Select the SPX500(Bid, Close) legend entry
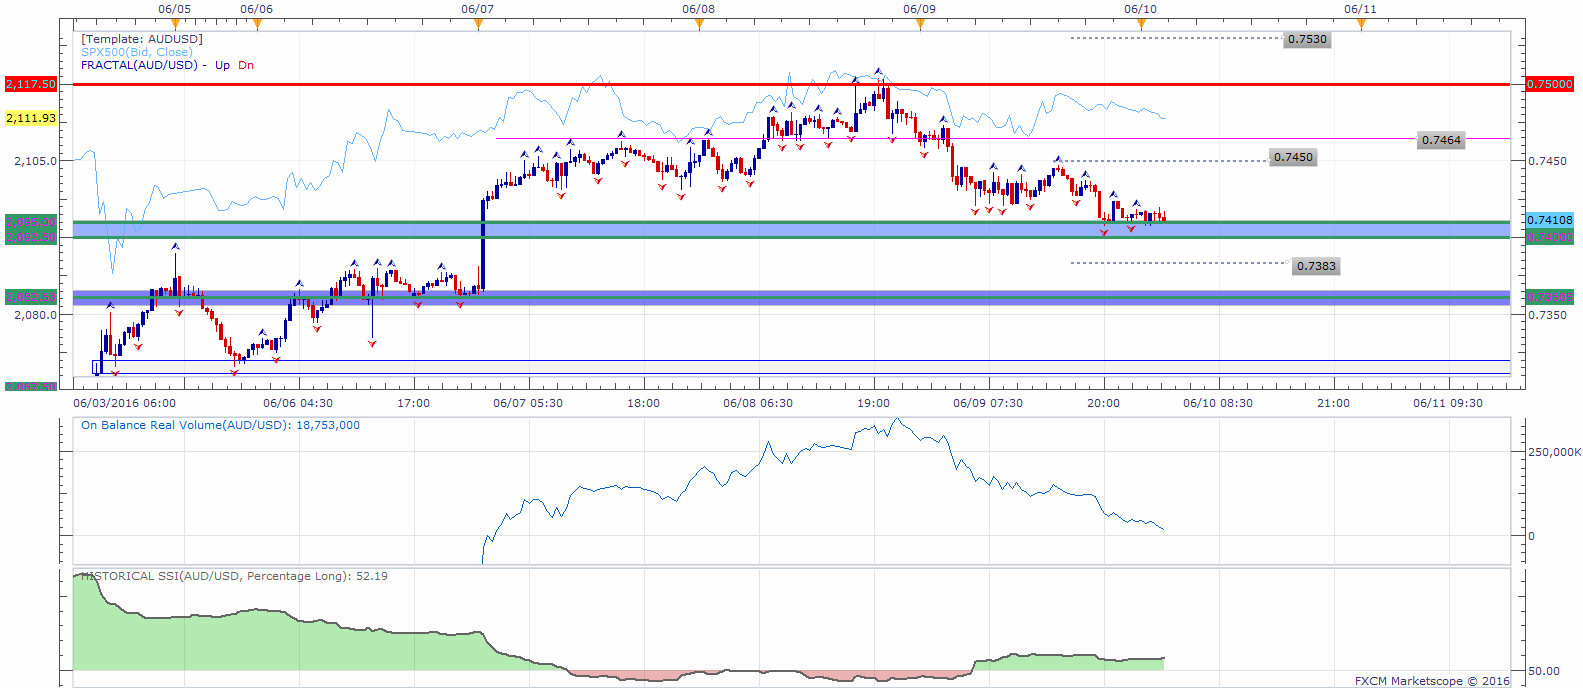The width and height of the screenshot is (1583, 688). pos(136,52)
